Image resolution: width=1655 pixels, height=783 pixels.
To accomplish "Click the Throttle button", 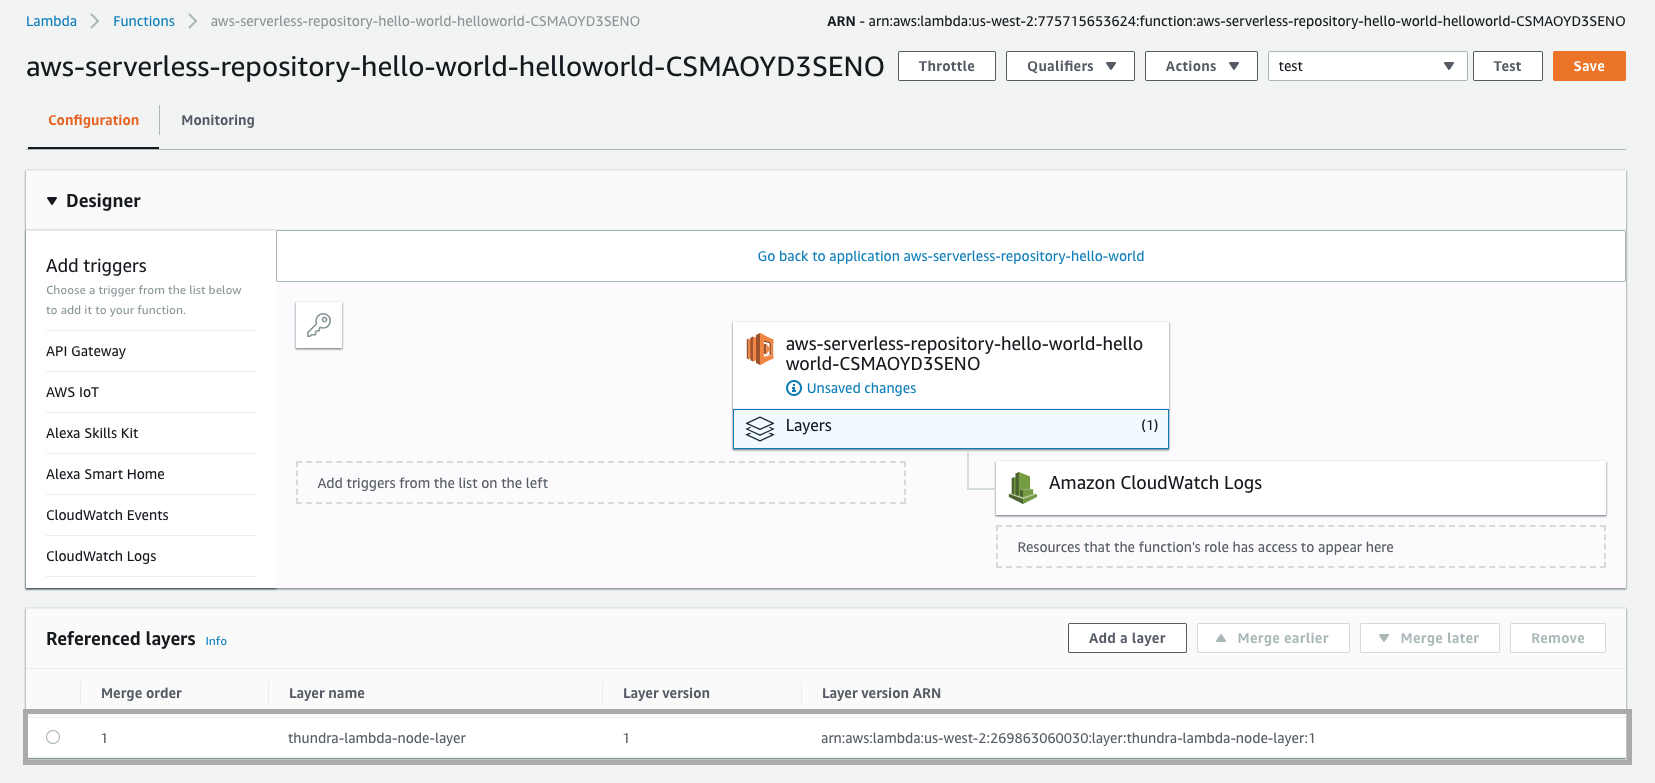I will point(947,66).
